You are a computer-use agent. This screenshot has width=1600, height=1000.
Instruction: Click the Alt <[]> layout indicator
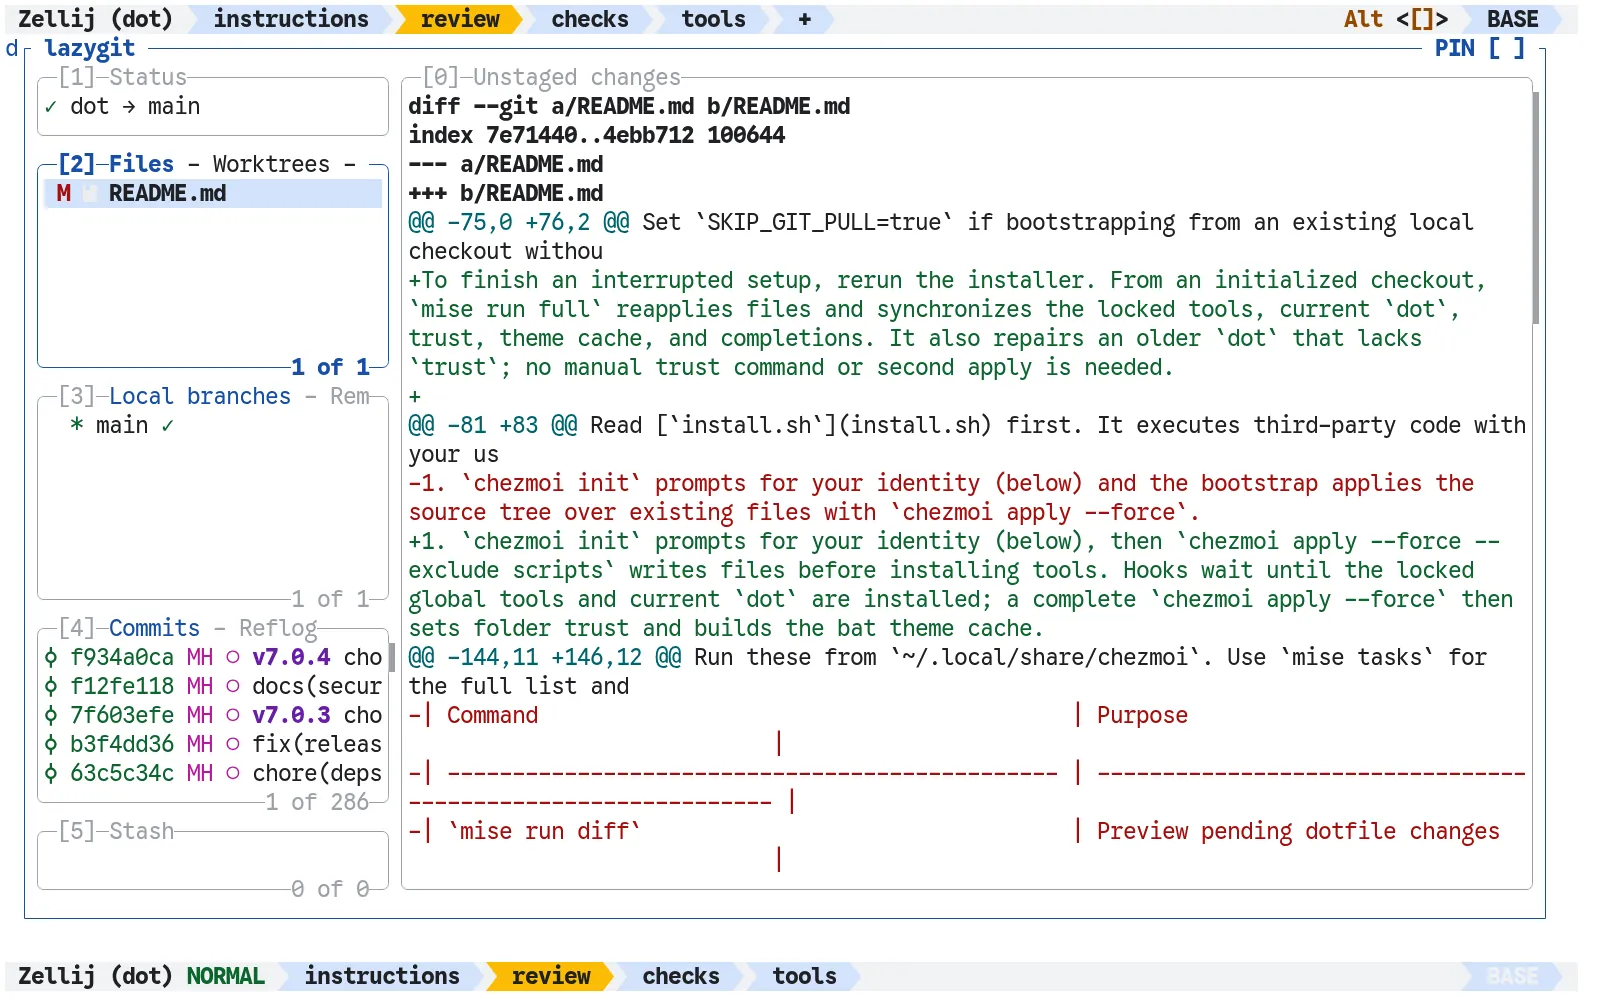coord(1395,19)
